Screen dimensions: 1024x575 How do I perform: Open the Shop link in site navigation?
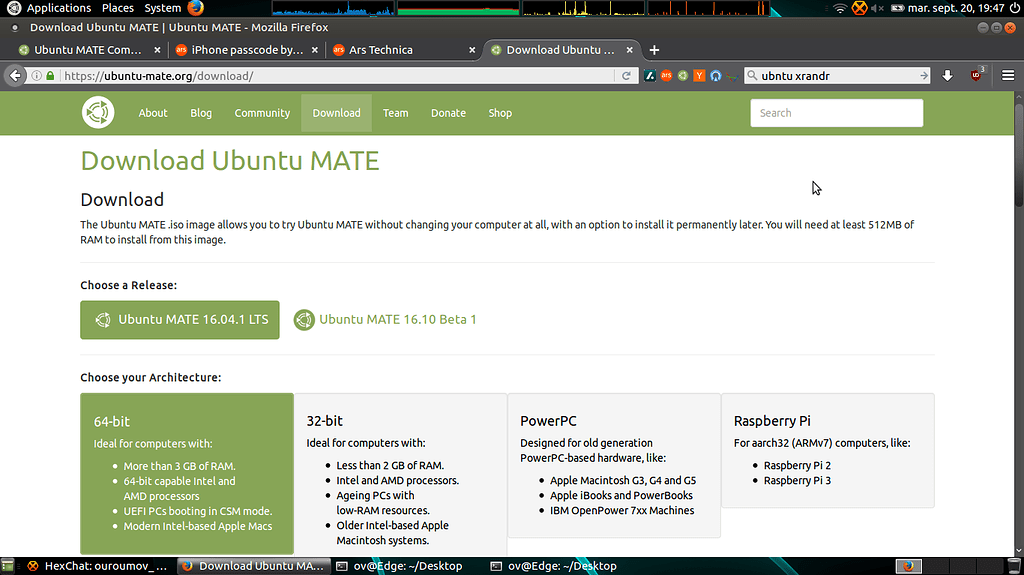point(500,113)
